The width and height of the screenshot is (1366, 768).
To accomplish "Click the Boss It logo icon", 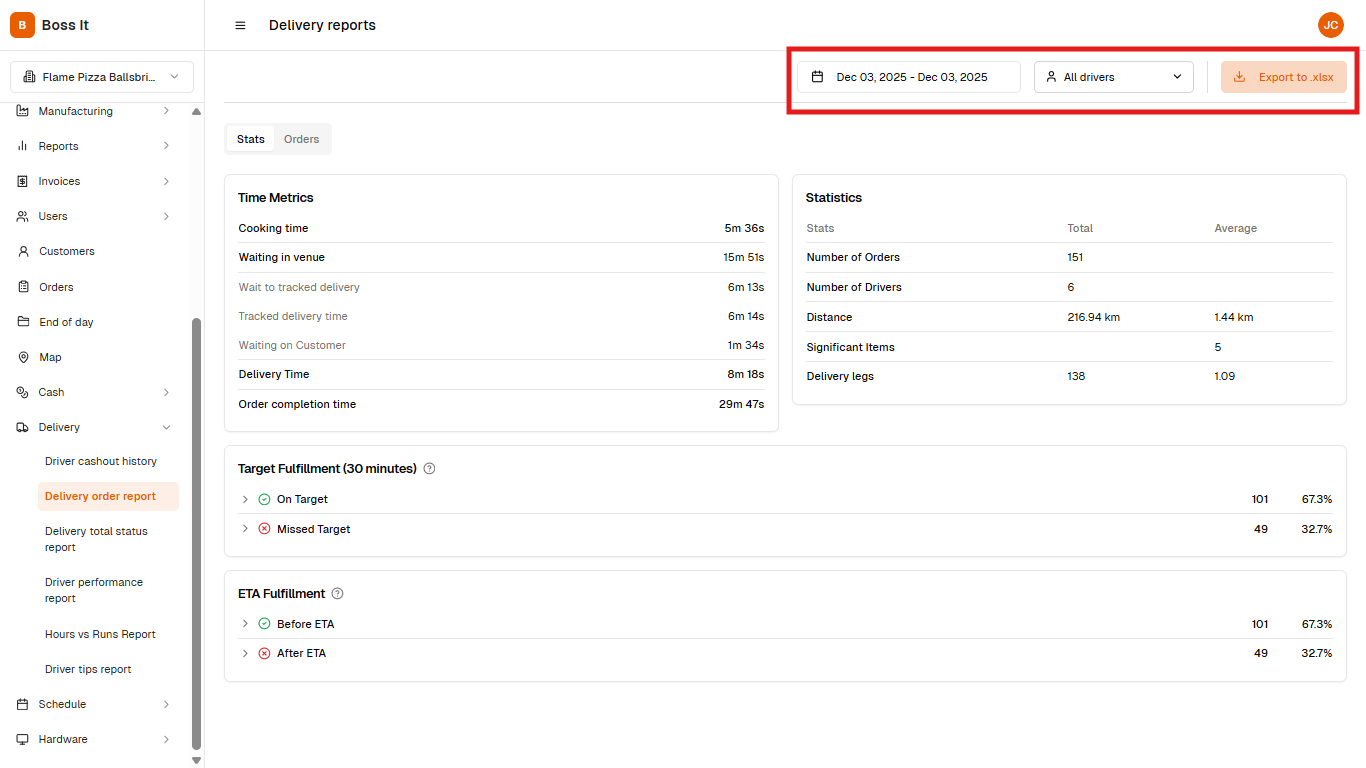I will 22,25.
